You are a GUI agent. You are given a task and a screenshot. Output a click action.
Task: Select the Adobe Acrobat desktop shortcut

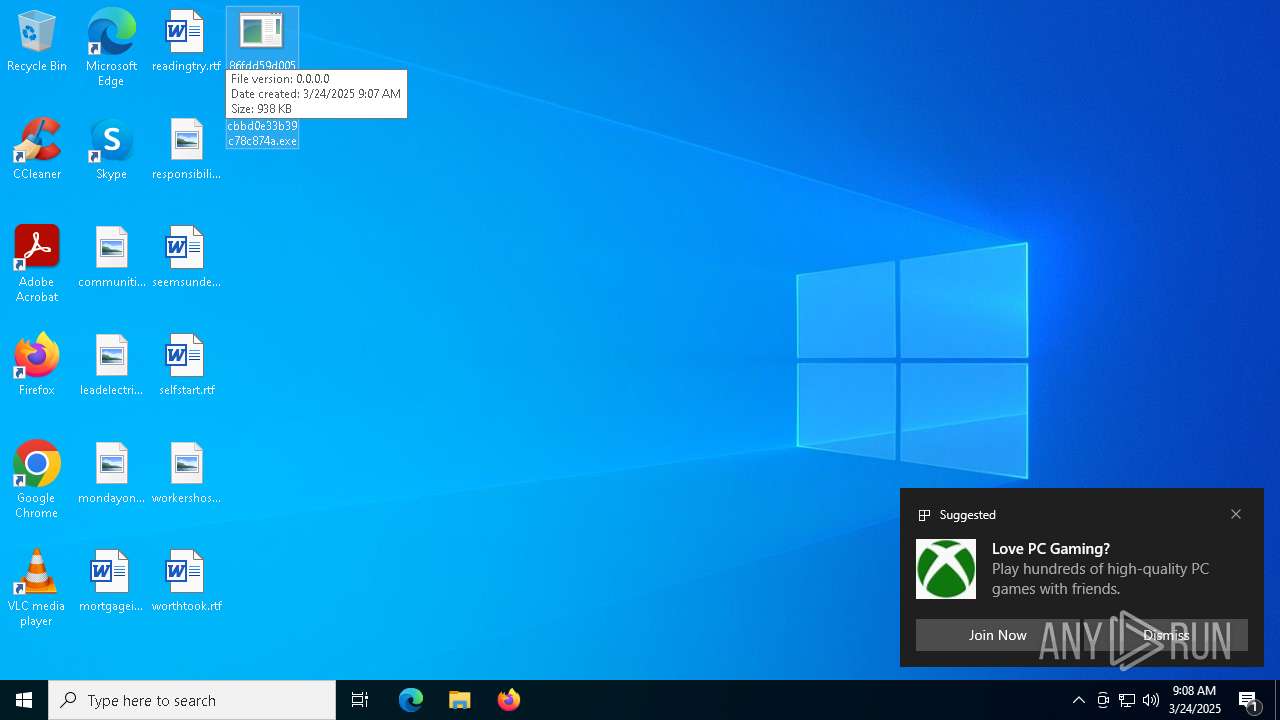[x=37, y=263]
